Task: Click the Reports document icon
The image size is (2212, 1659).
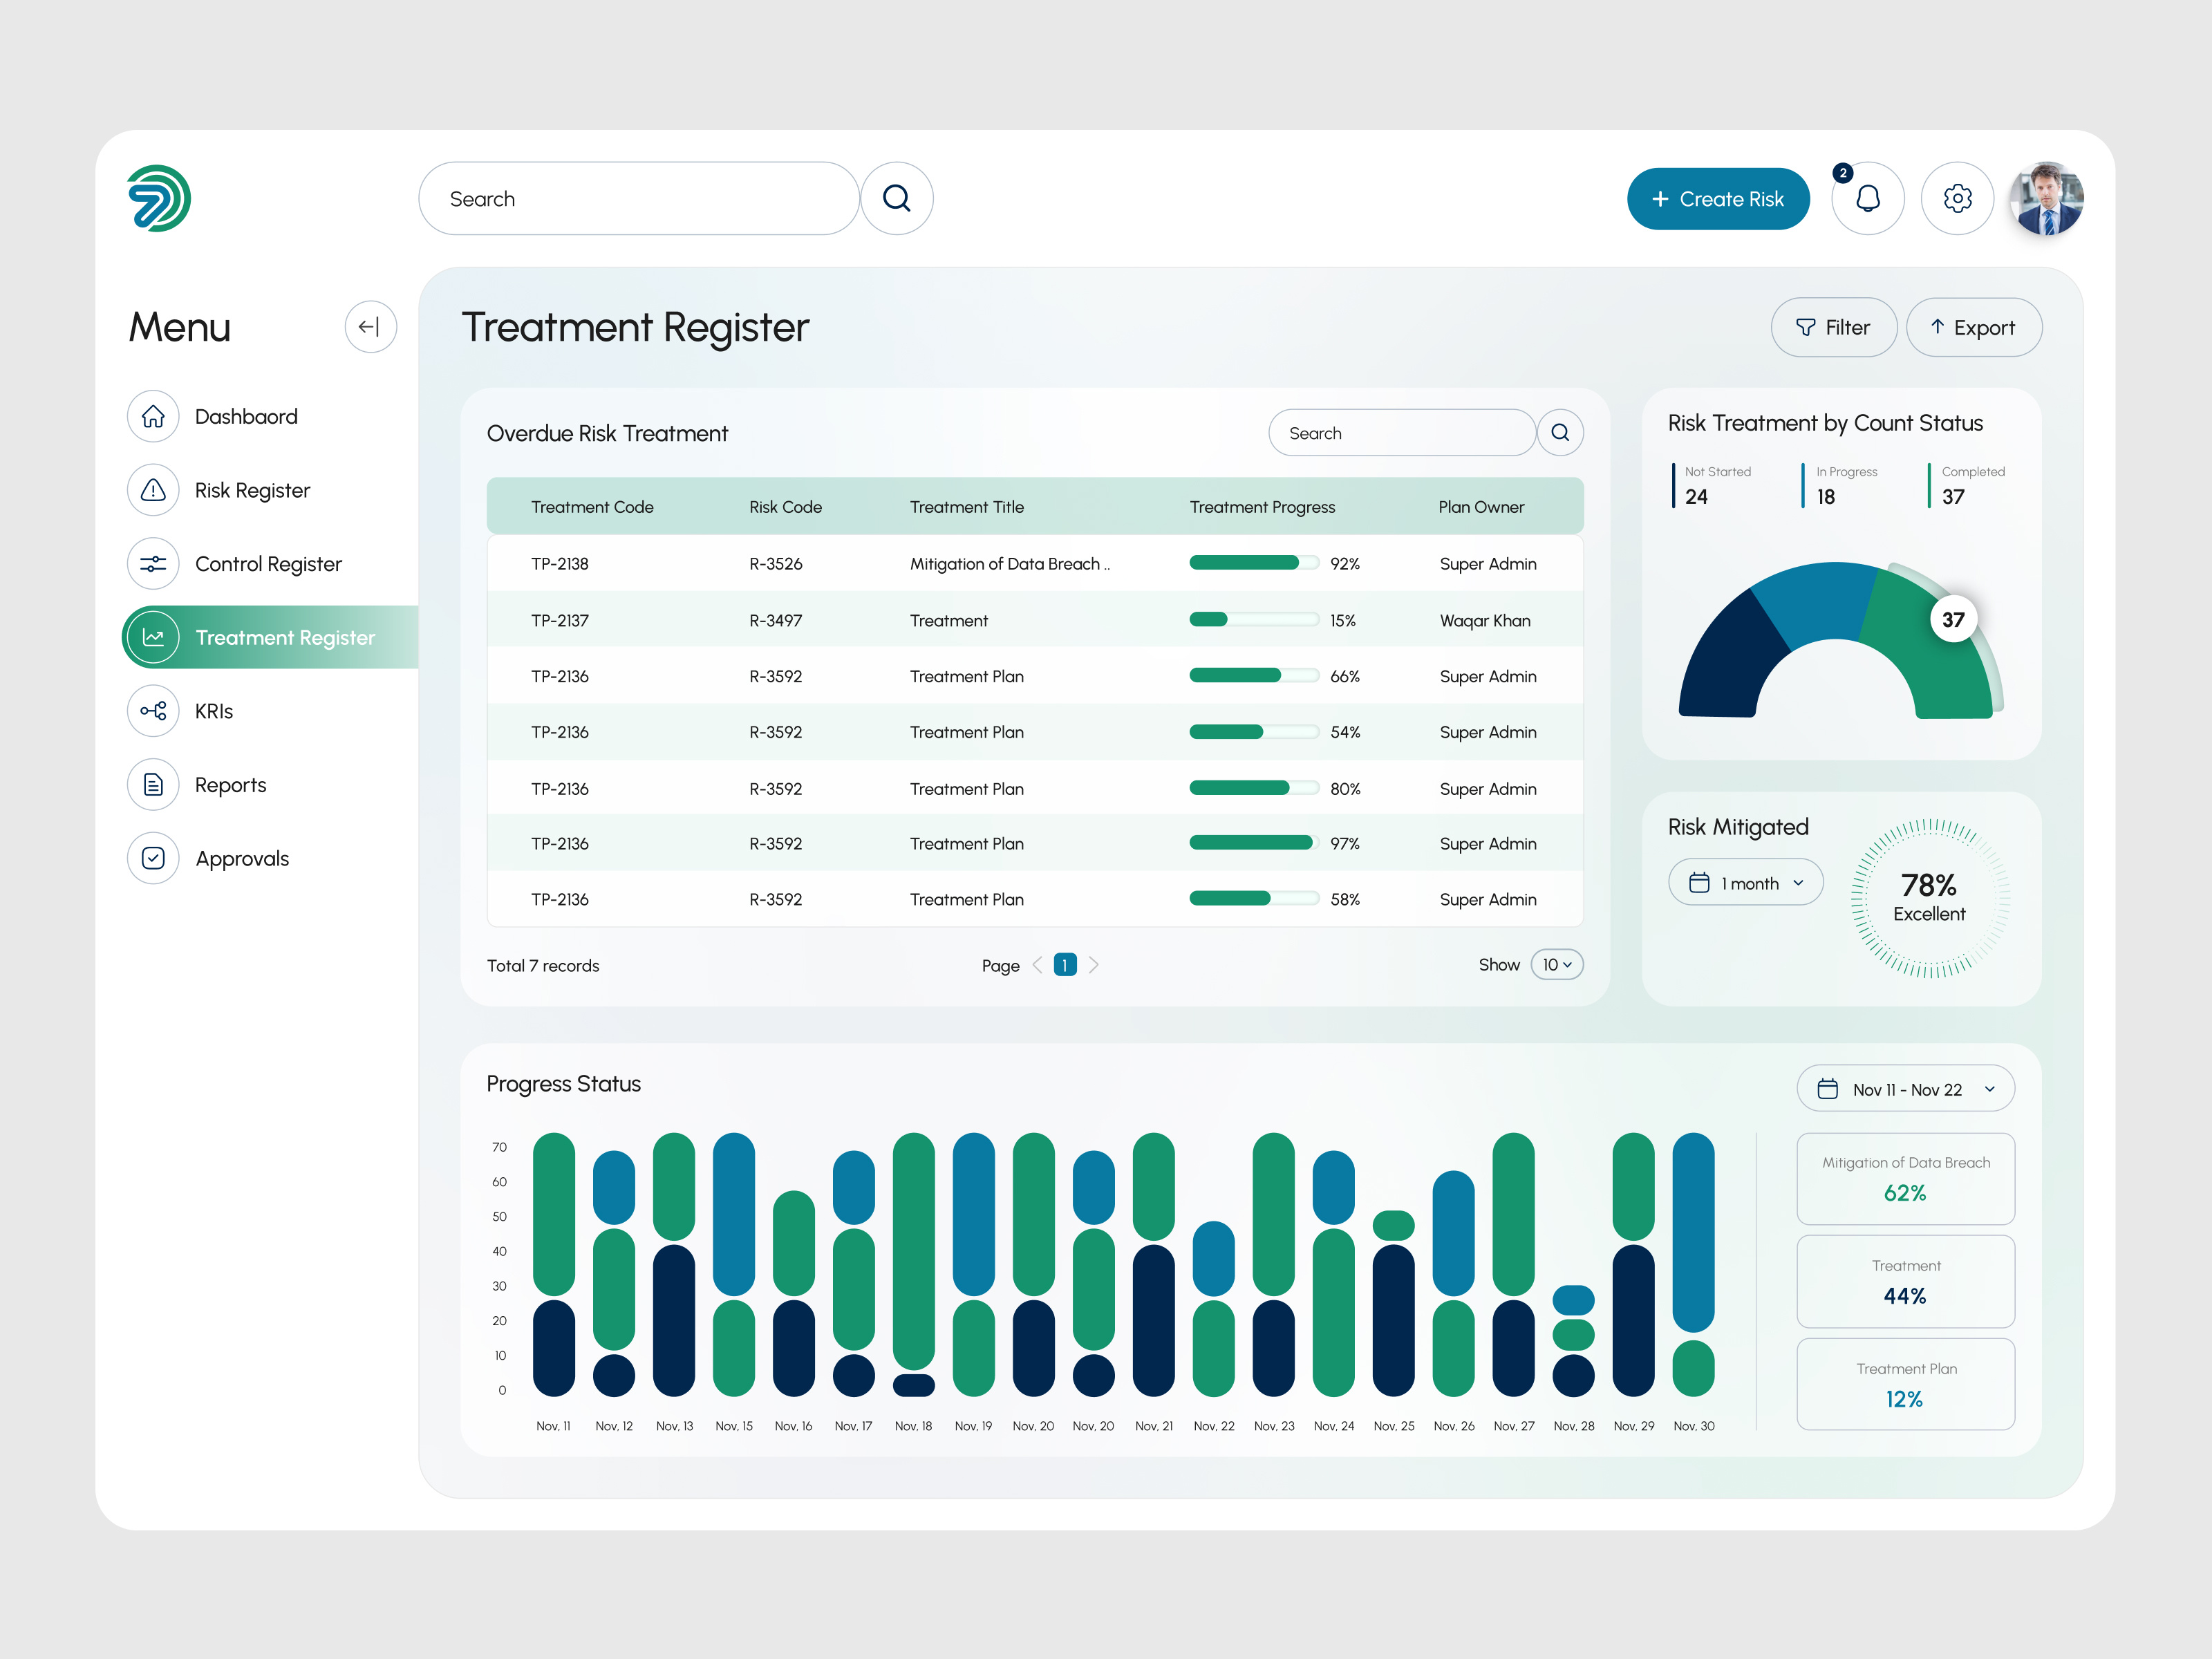Action: (x=154, y=785)
